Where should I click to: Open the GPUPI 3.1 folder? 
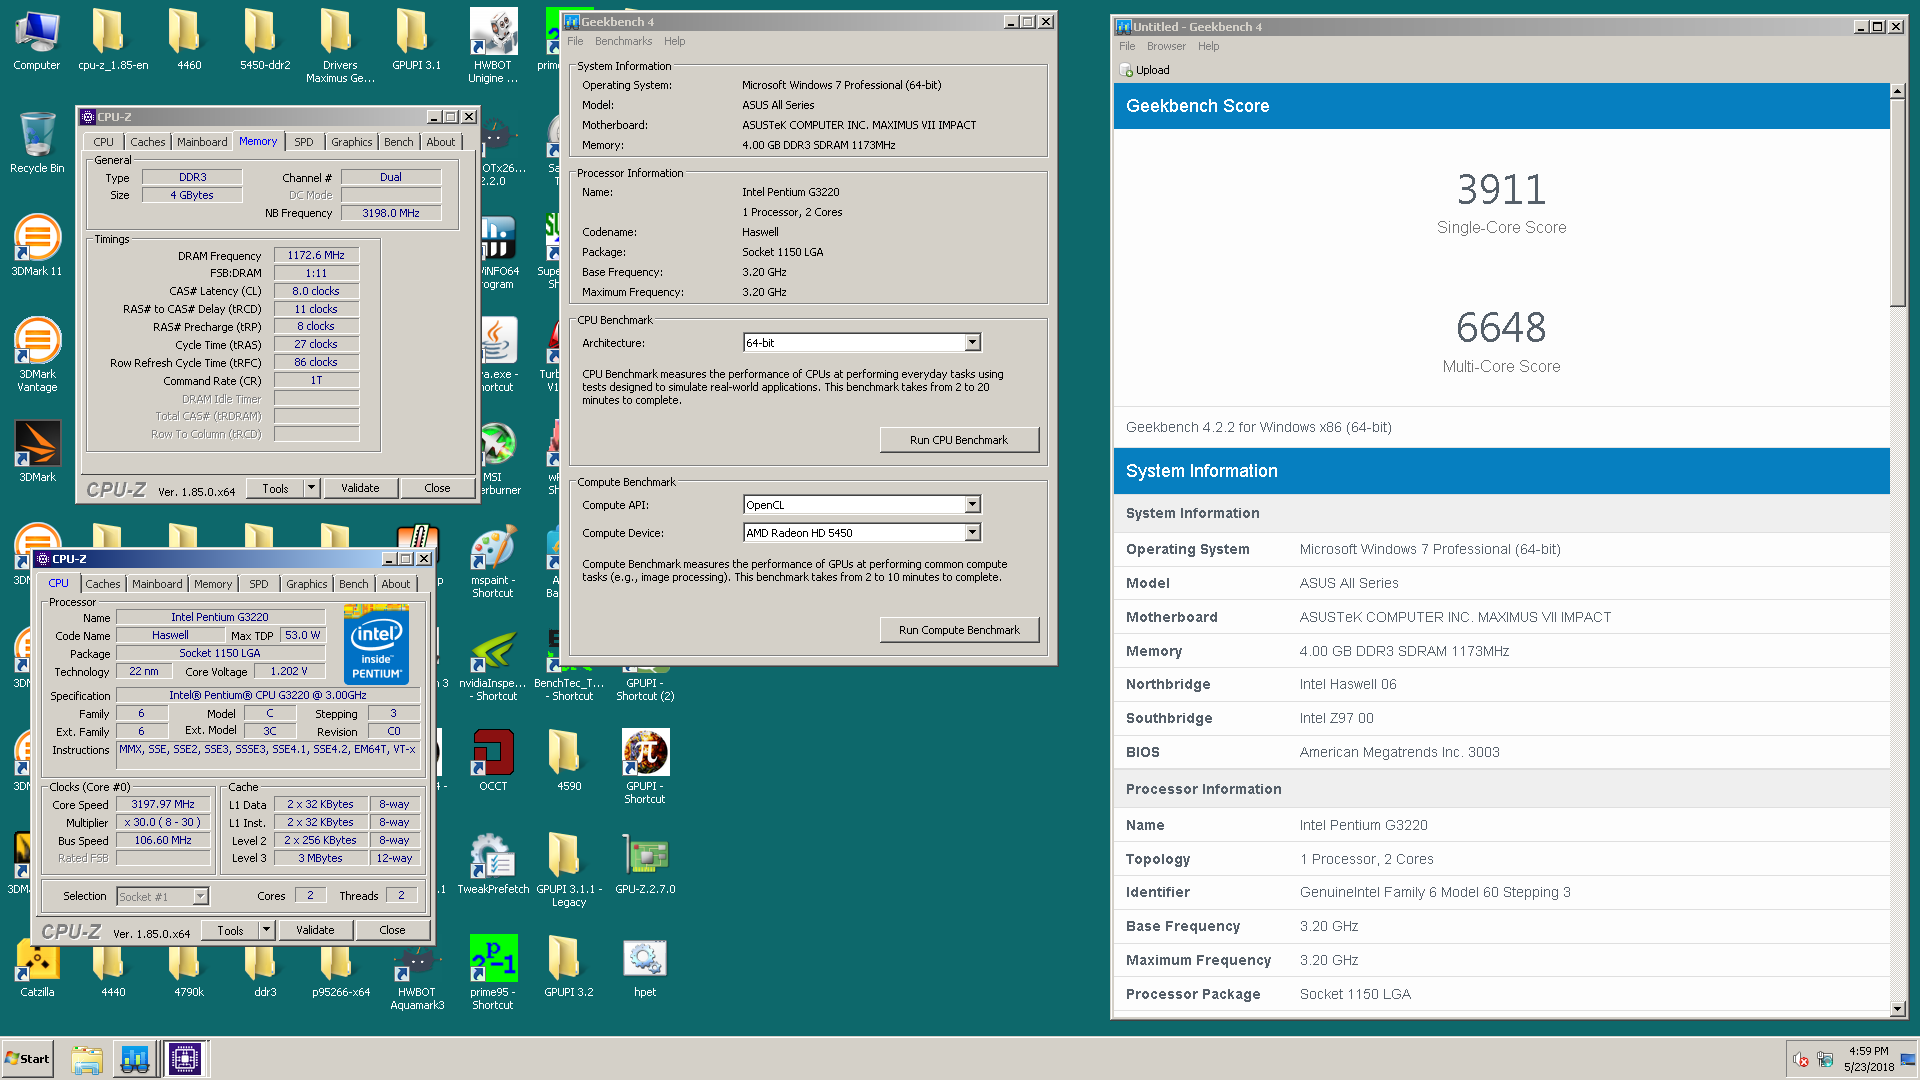(x=416, y=40)
